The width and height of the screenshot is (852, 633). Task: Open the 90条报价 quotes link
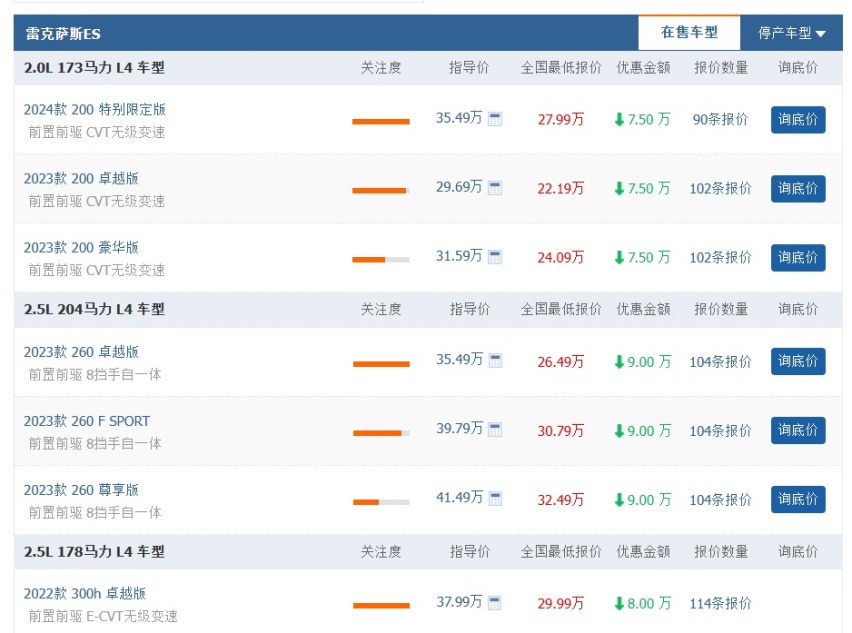point(720,120)
